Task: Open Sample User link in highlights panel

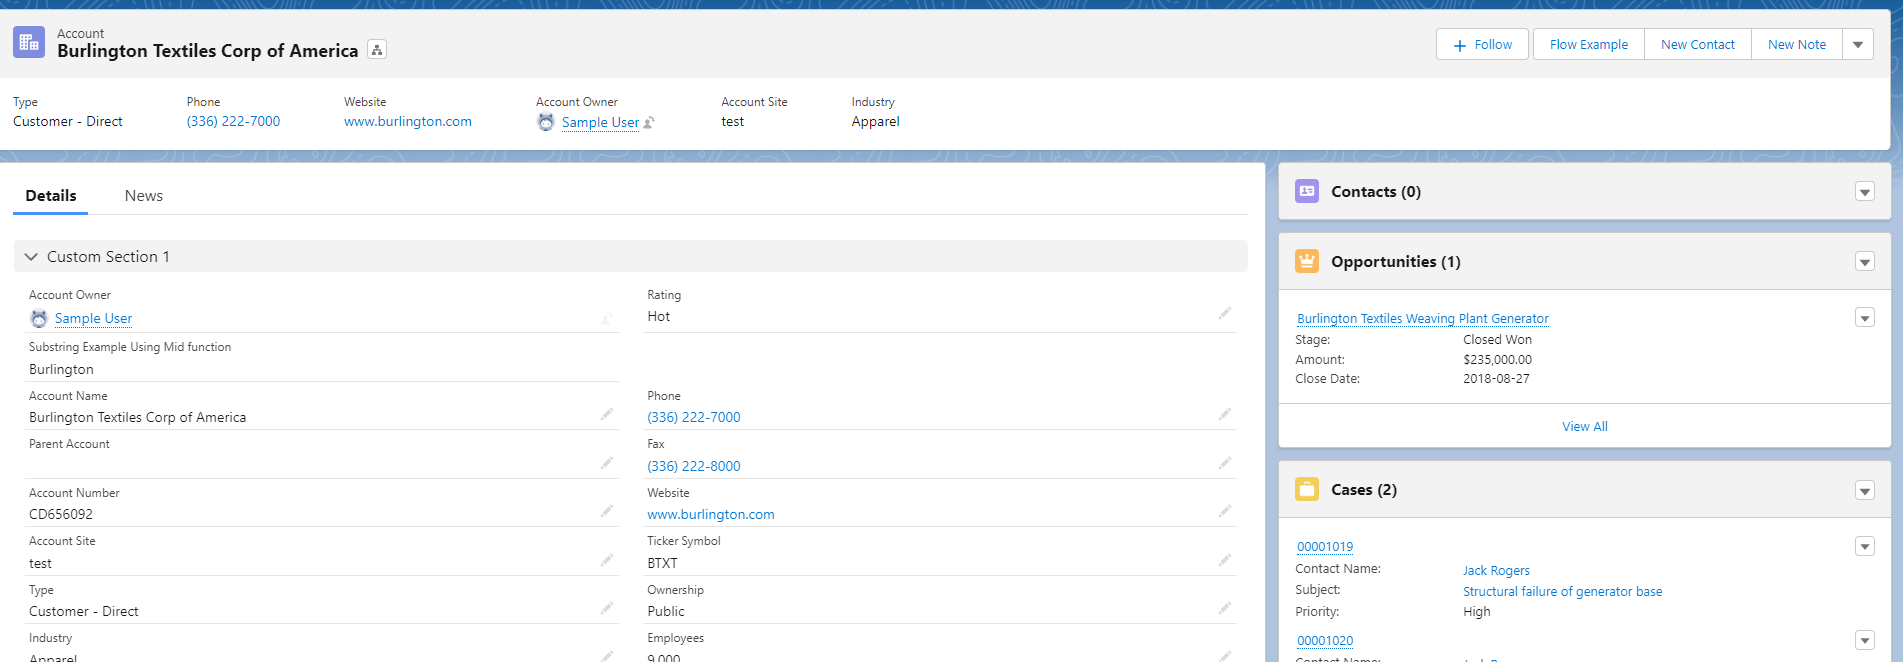Action: tap(600, 122)
